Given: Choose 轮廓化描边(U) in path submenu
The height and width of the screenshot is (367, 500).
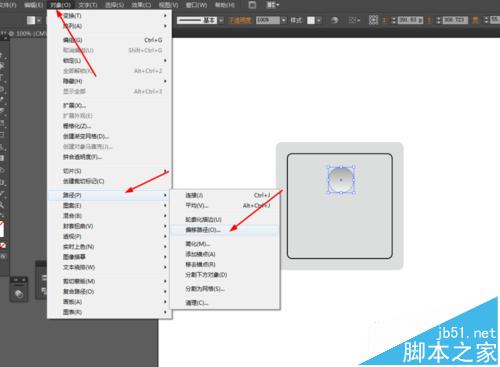Looking at the screenshot, I should pyautogui.click(x=225, y=220).
